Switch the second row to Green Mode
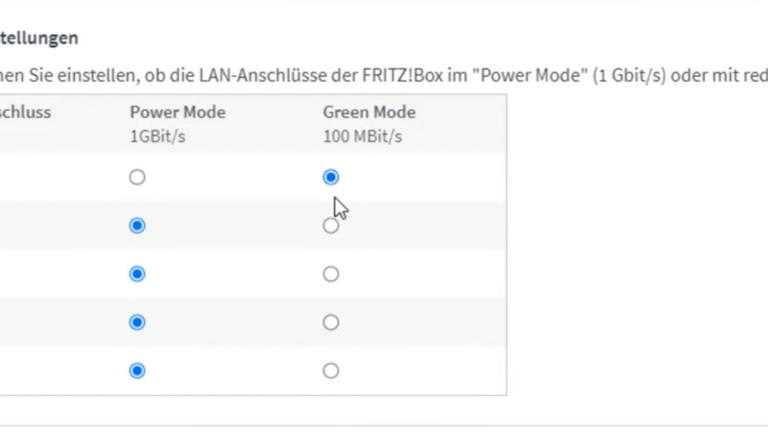 click(331, 226)
